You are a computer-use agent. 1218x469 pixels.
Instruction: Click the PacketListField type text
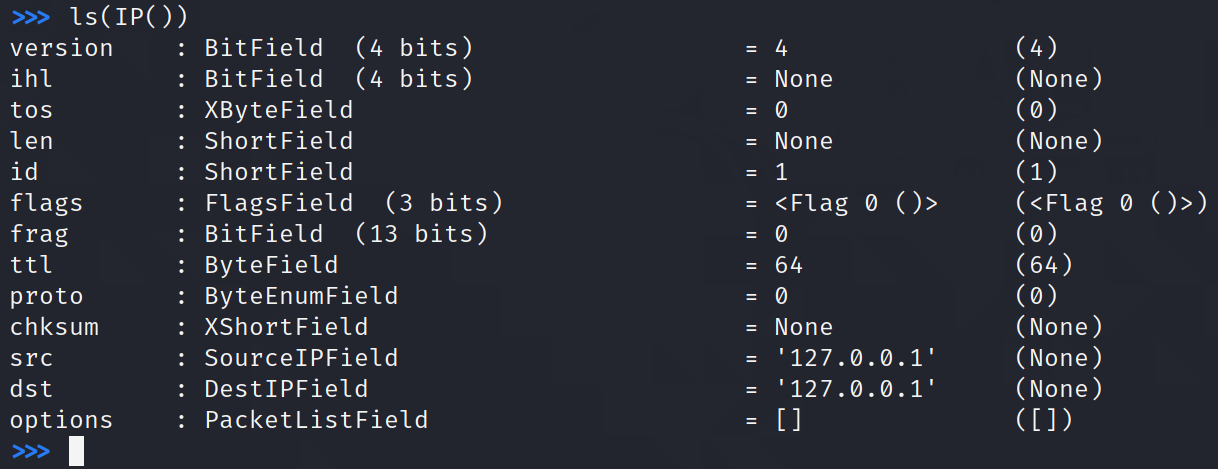click(316, 420)
